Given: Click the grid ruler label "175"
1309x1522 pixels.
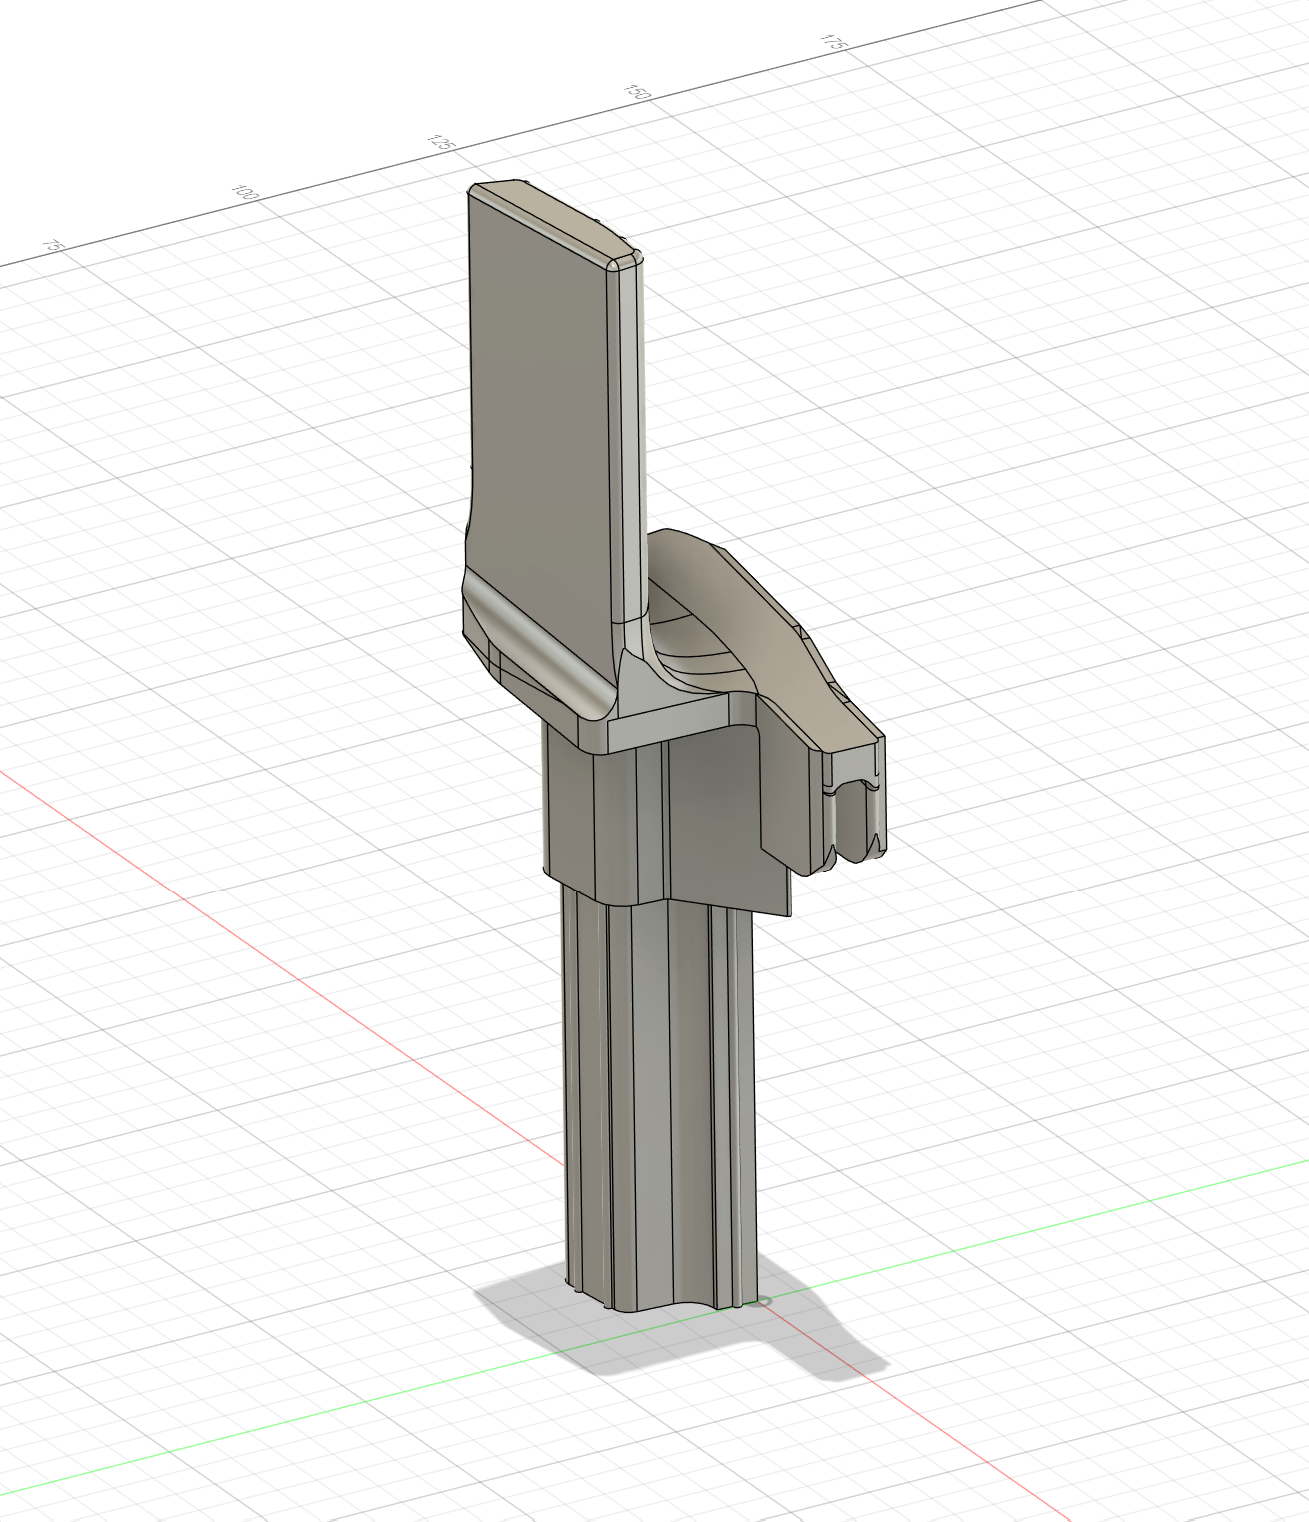Looking at the screenshot, I should (x=833, y=42).
